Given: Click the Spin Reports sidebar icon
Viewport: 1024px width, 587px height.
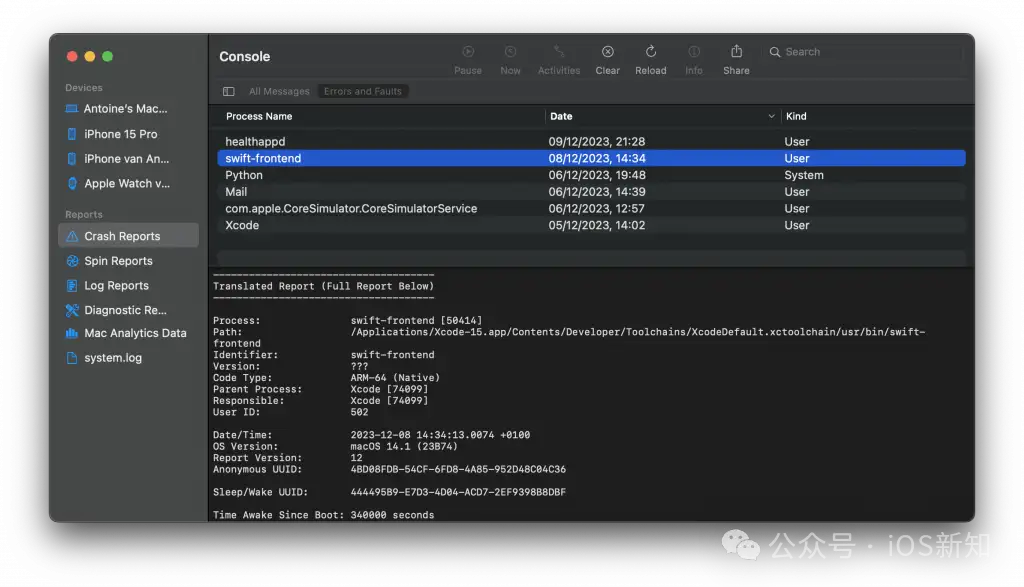Looking at the screenshot, I should point(71,260).
